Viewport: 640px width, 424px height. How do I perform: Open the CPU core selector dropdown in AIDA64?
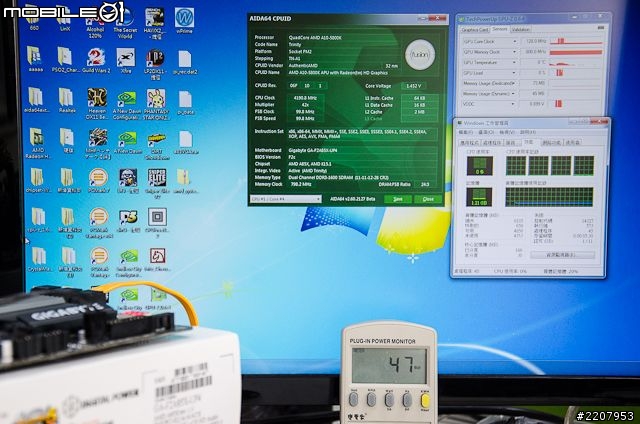pyautogui.click(x=285, y=199)
